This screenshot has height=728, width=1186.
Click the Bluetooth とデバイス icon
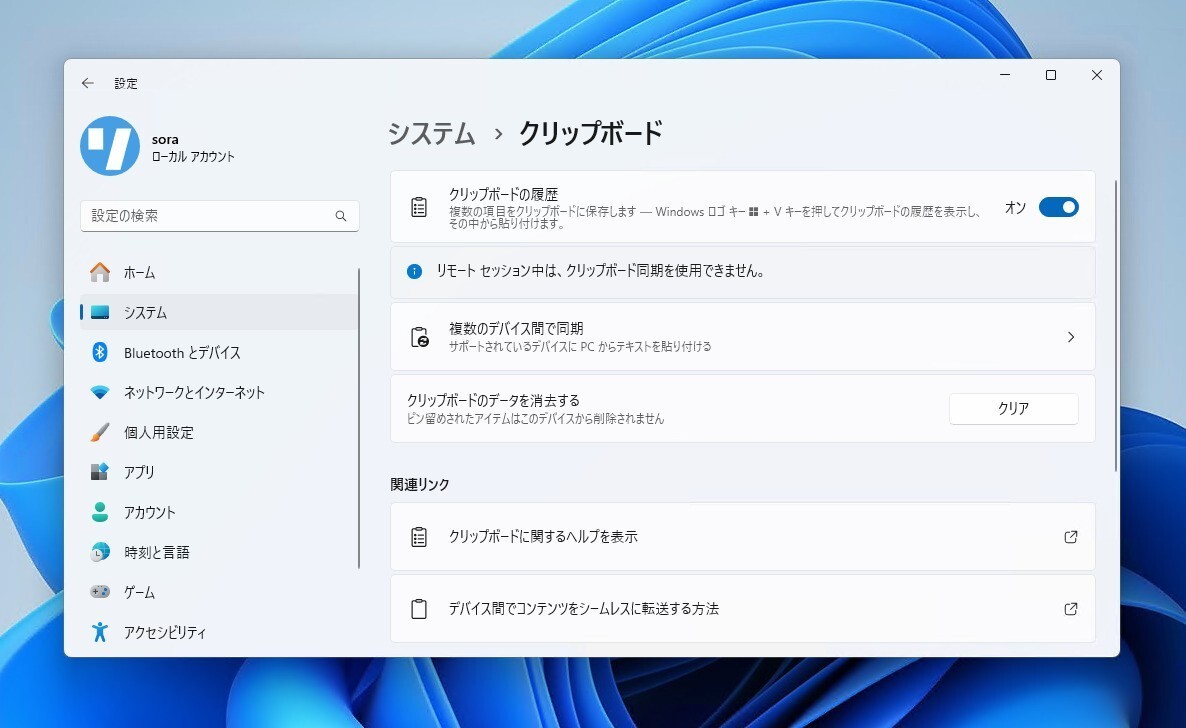(x=100, y=353)
